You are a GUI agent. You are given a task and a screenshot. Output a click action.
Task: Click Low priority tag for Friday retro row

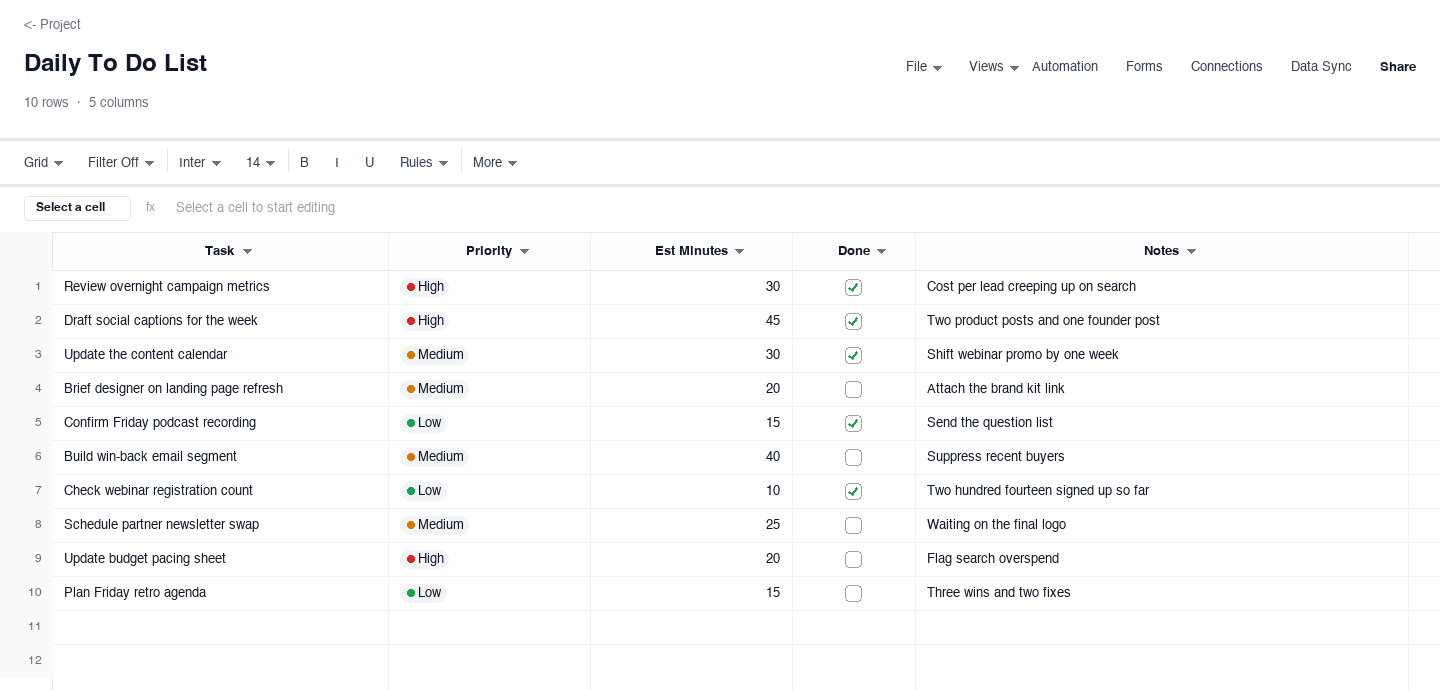[x=424, y=593]
